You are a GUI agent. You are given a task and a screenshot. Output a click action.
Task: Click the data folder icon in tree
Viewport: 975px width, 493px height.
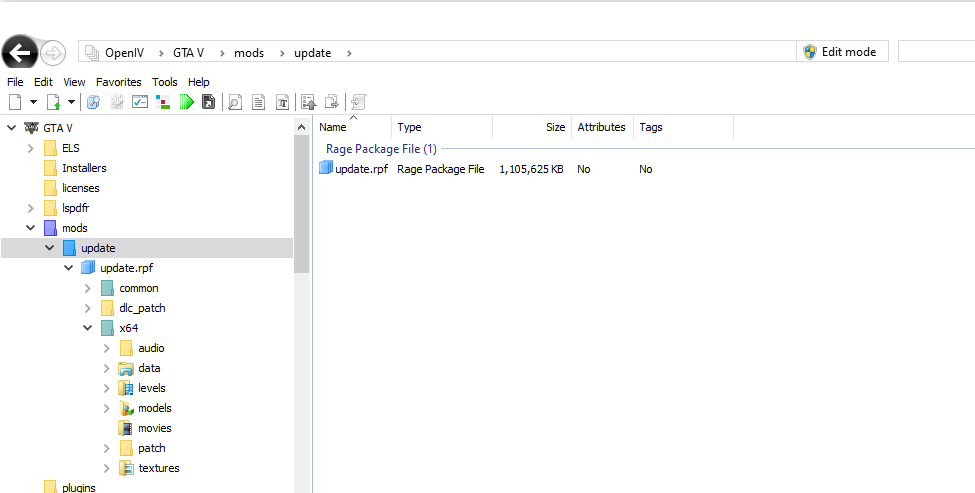[x=126, y=368]
